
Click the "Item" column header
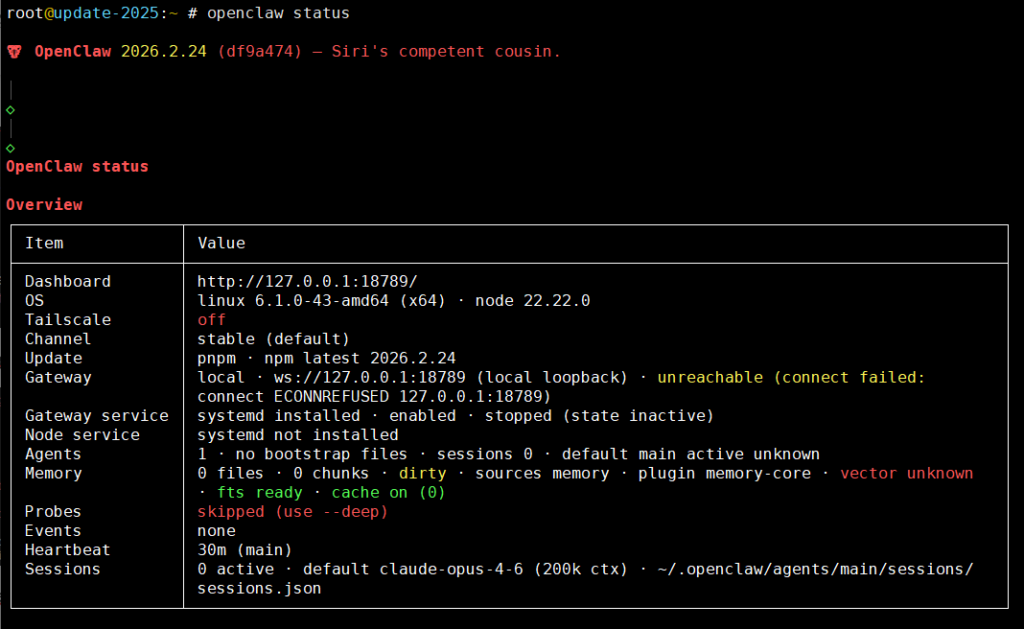pyautogui.click(x=44, y=243)
